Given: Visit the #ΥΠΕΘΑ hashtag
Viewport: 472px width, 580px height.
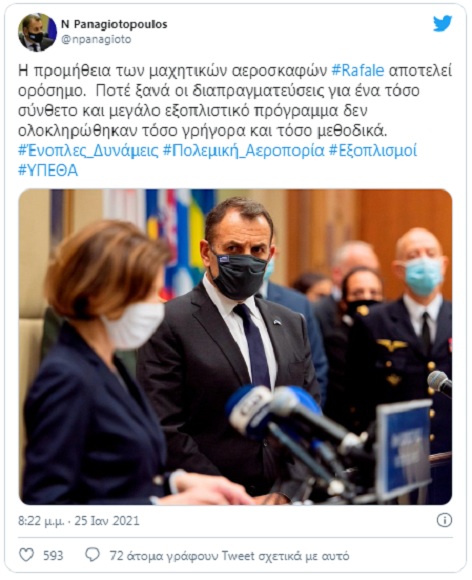Looking at the screenshot, I should point(48,171).
